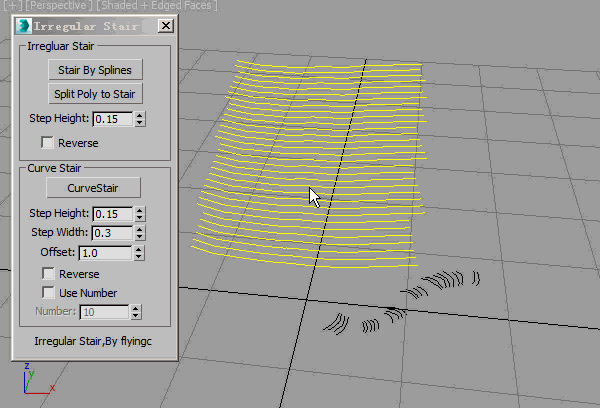Image resolution: width=600 pixels, height=408 pixels.
Task: Adjust the Number spinner arrows
Action: 136,312
